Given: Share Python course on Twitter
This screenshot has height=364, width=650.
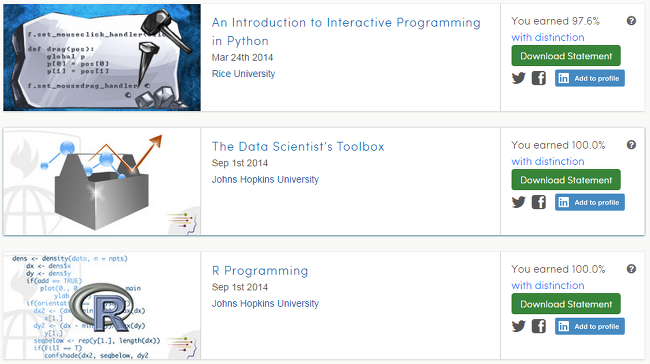Looking at the screenshot, I should pyautogui.click(x=519, y=78).
